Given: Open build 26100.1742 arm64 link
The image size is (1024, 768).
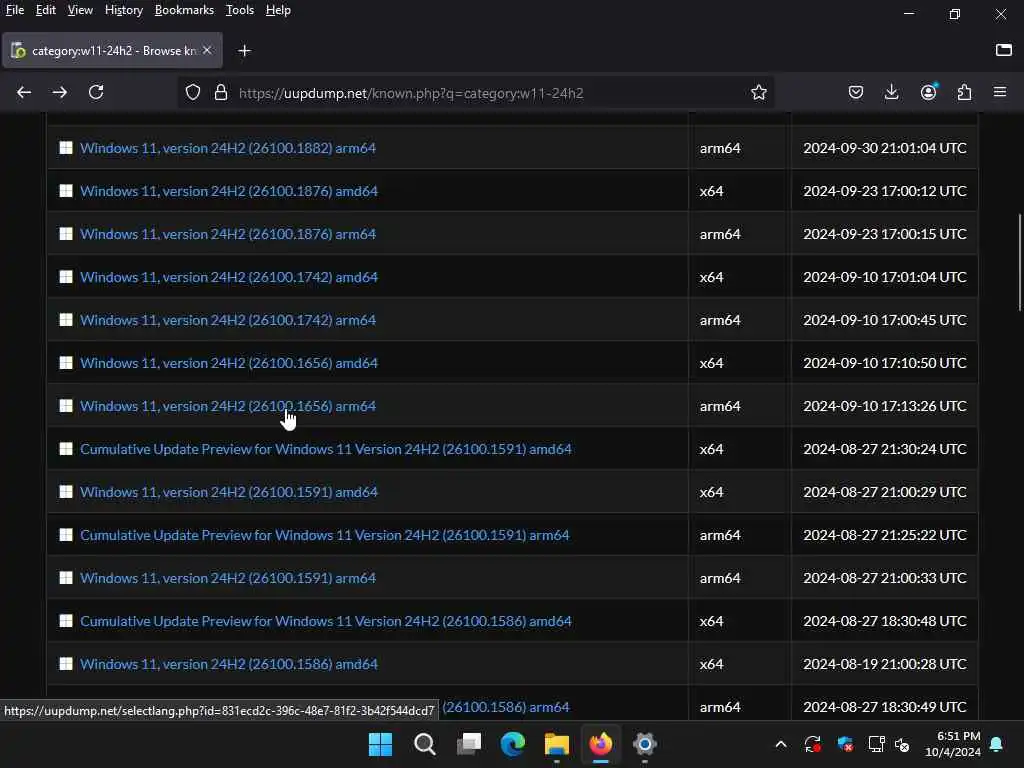Looking at the screenshot, I should 228,320.
